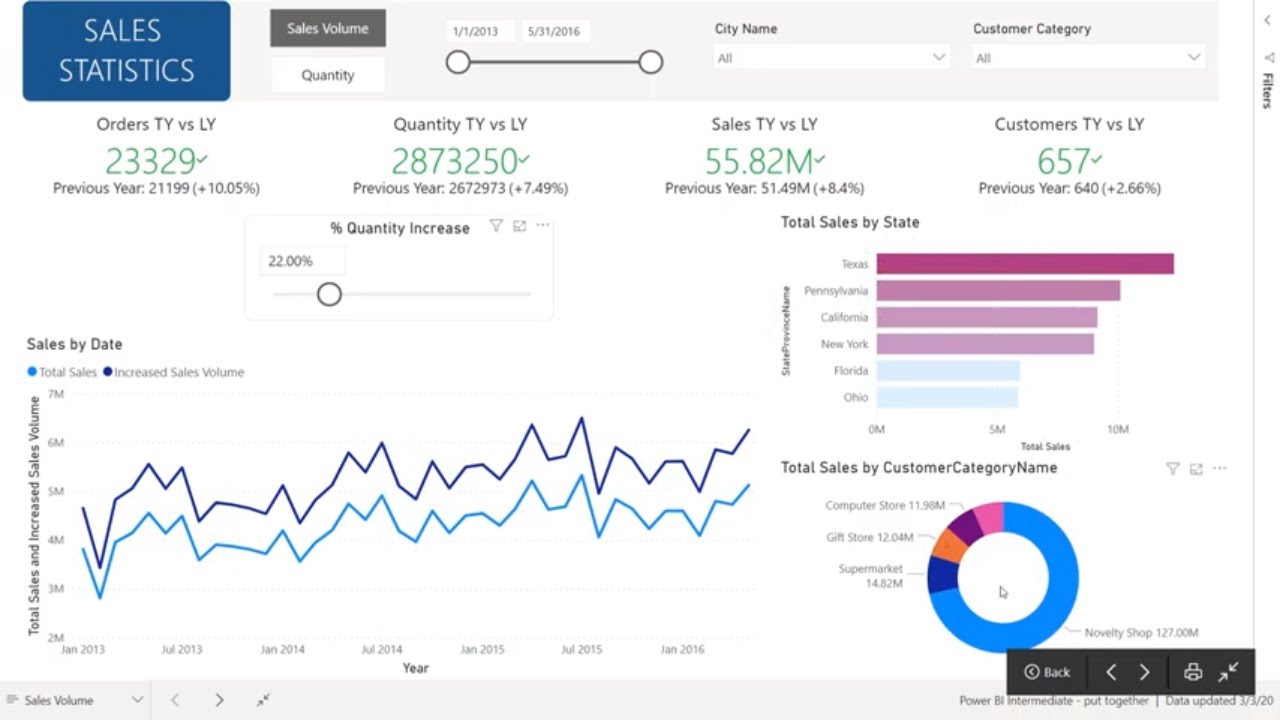Click the 'Sales by Date' chart title
Screen dimensions: 1280x720
(x=74, y=344)
